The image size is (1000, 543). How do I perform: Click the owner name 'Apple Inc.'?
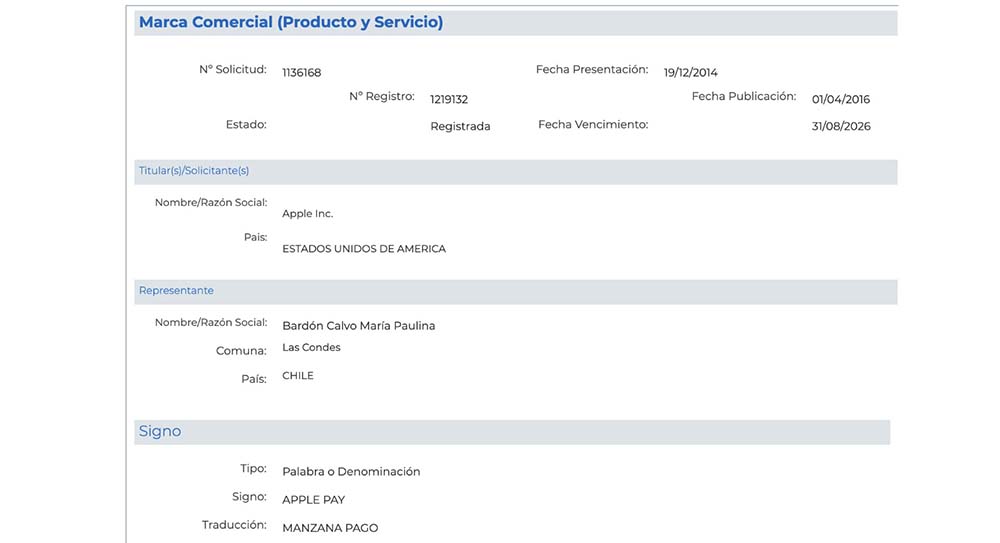(307, 214)
